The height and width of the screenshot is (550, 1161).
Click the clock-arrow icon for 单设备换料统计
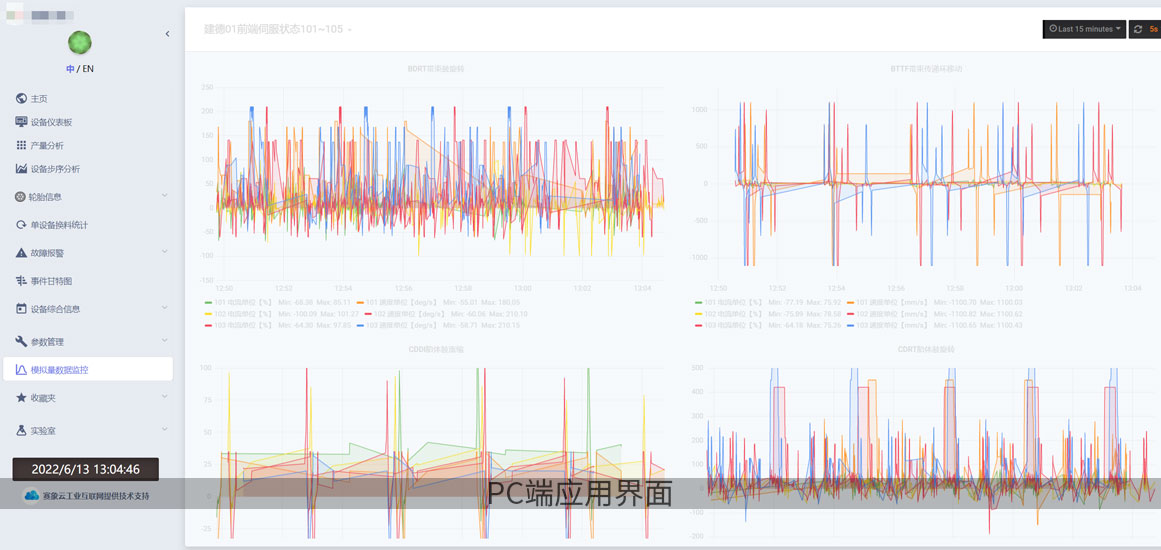click(x=21, y=225)
